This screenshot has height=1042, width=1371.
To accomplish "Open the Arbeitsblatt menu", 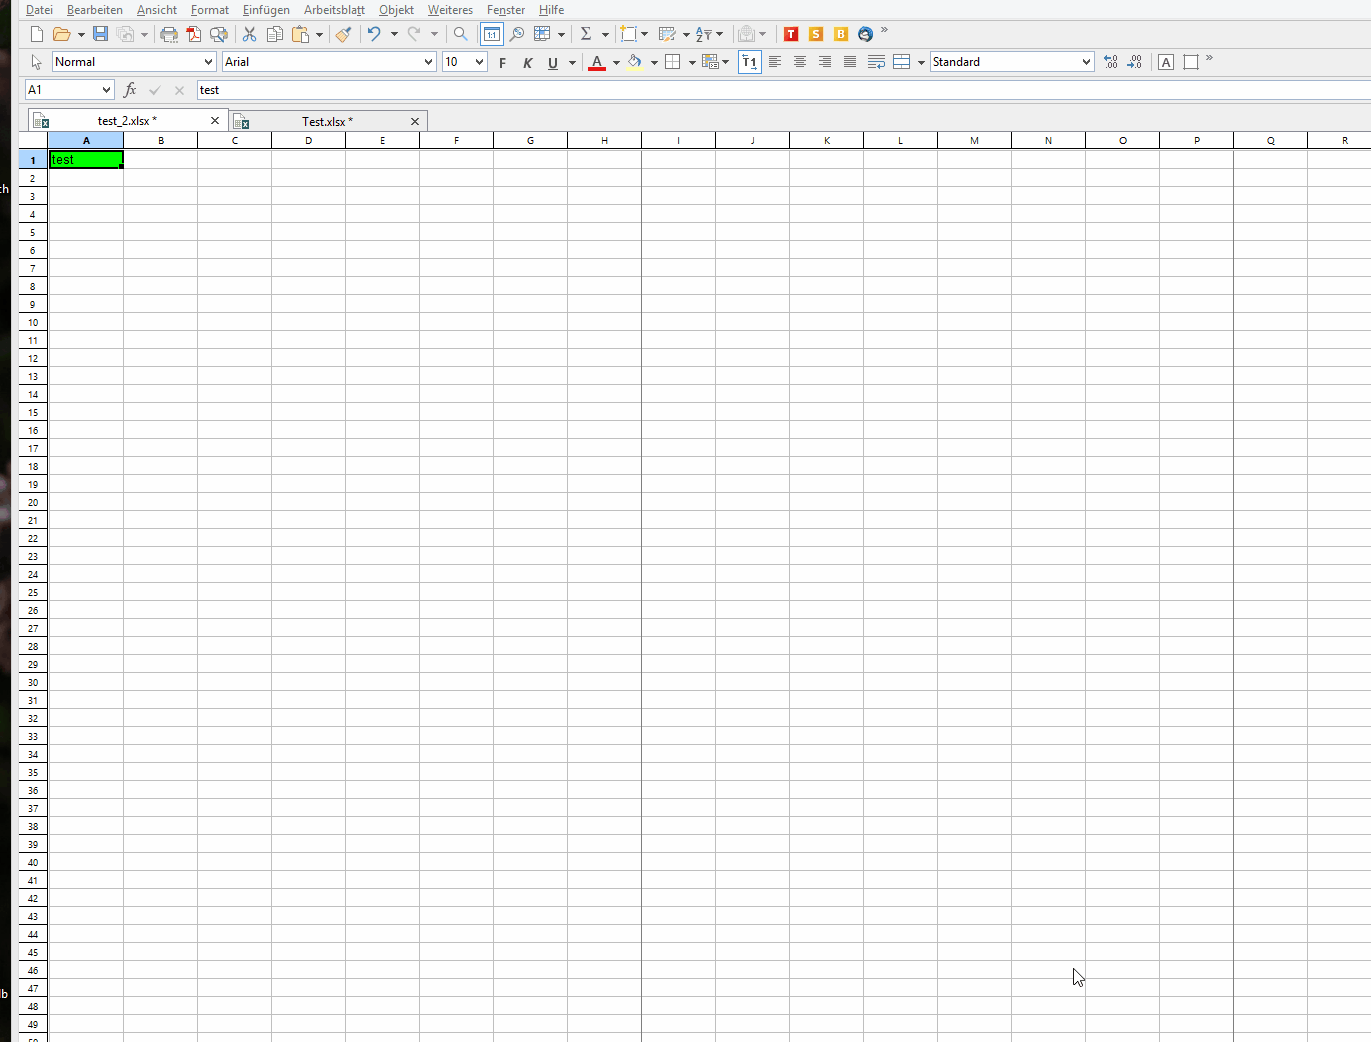I will 334,10.
